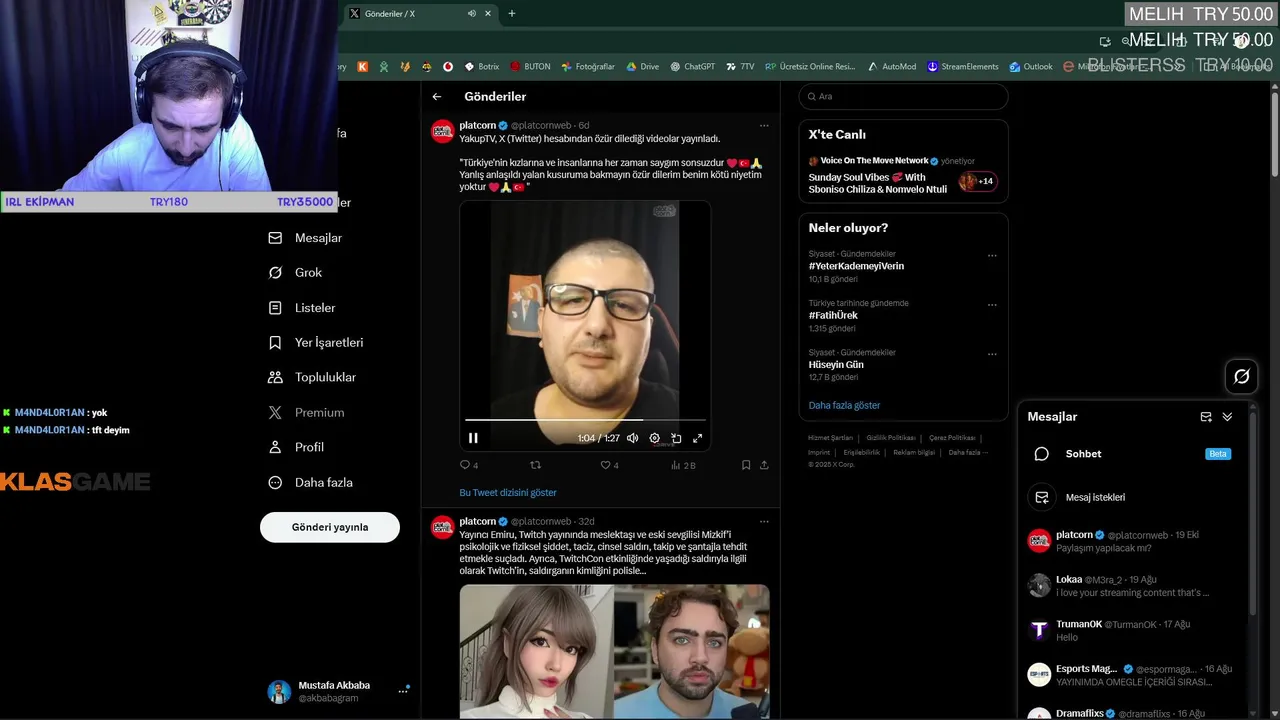The image size is (1280, 720).
Task: Open Sunday Soul Vibes live space
Action: click(x=903, y=177)
